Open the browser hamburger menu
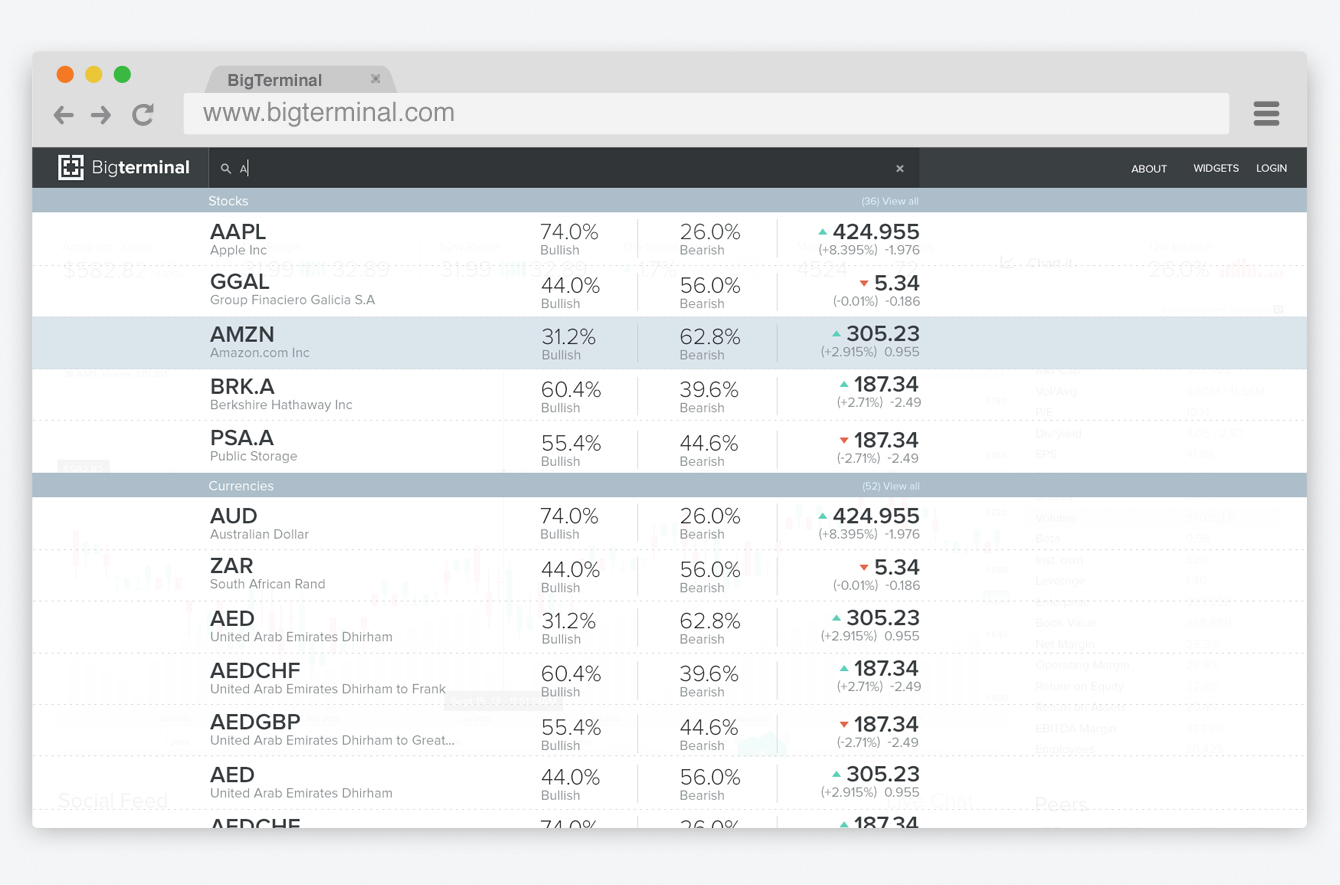This screenshot has height=885, width=1340. coord(1266,113)
